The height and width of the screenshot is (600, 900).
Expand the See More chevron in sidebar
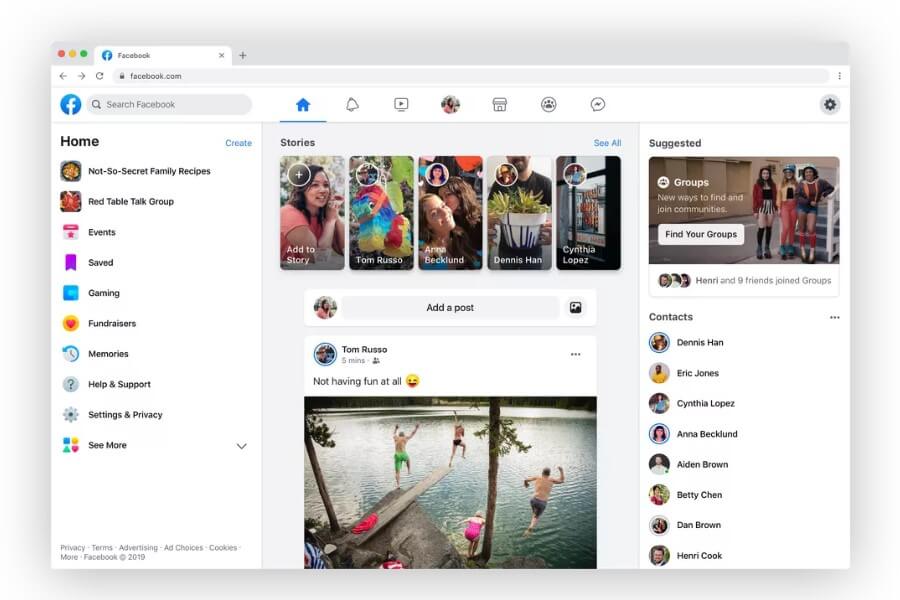pyautogui.click(x=241, y=446)
